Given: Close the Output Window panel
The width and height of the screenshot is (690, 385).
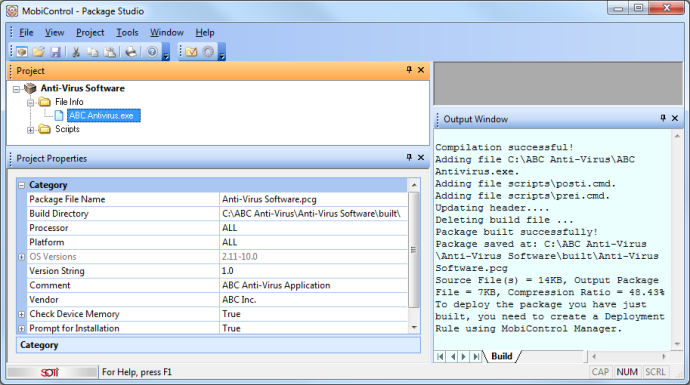Looking at the screenshot, I should point(675,118).
